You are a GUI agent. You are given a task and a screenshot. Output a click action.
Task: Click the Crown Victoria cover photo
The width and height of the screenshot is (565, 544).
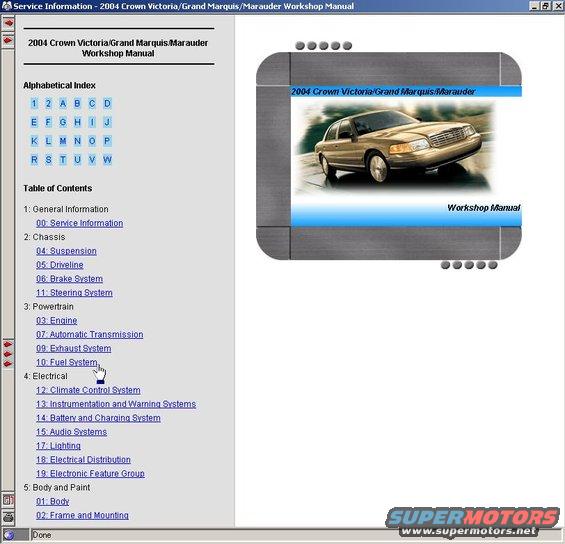[x=395, y=148]
